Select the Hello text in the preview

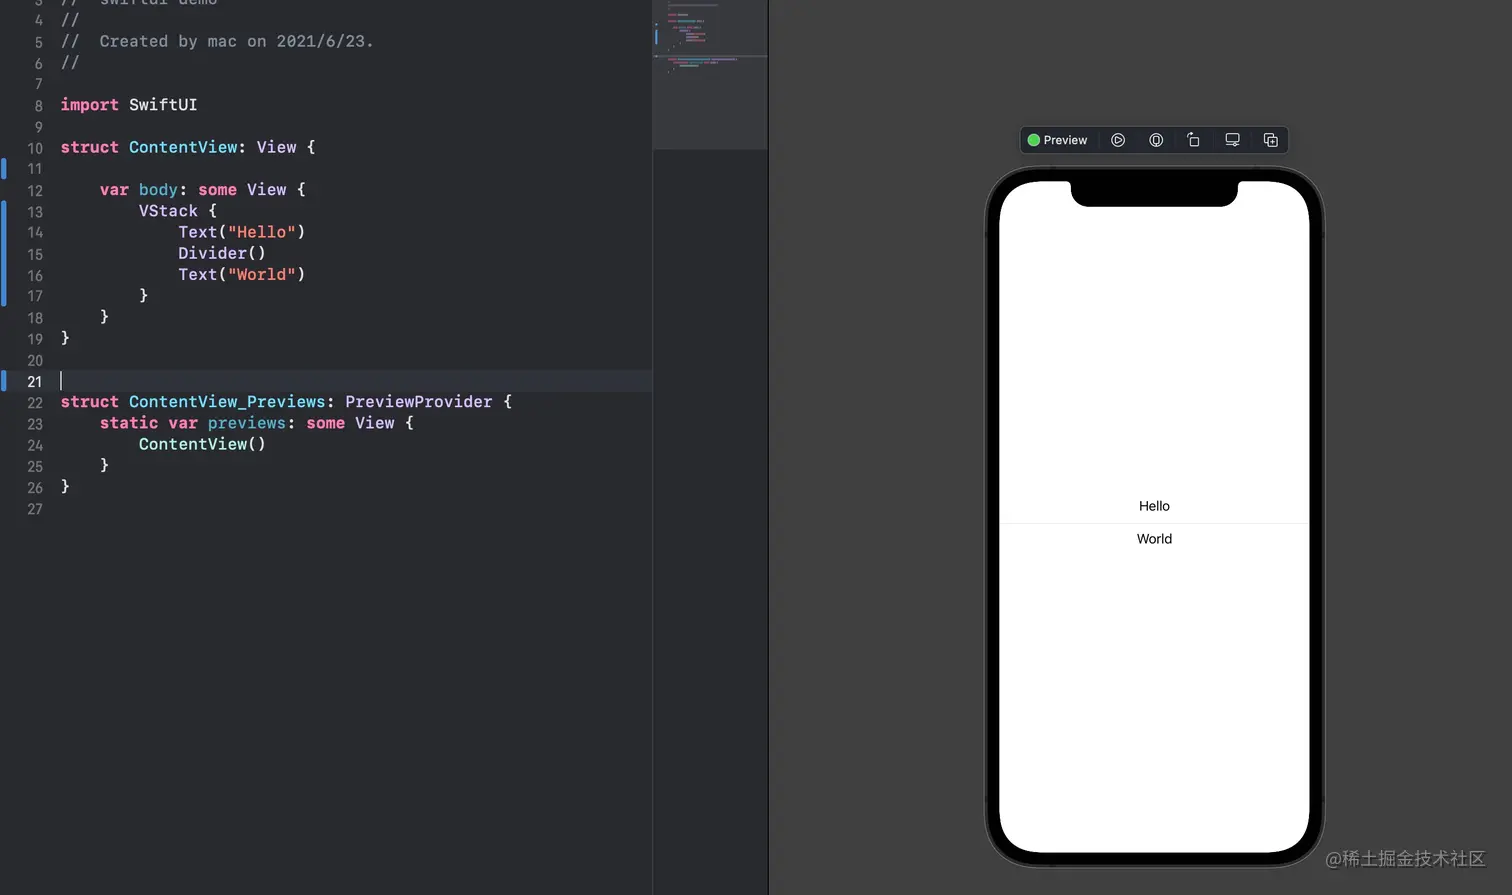point(1154,506)
